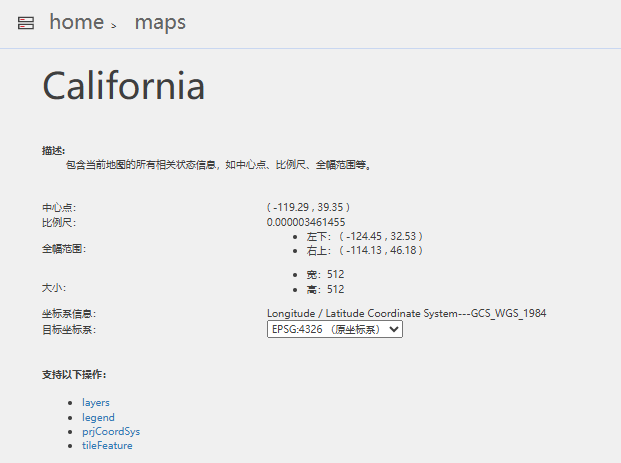Click the California page heading
This screenshot has height=463, width=621.
coord(124,86)
